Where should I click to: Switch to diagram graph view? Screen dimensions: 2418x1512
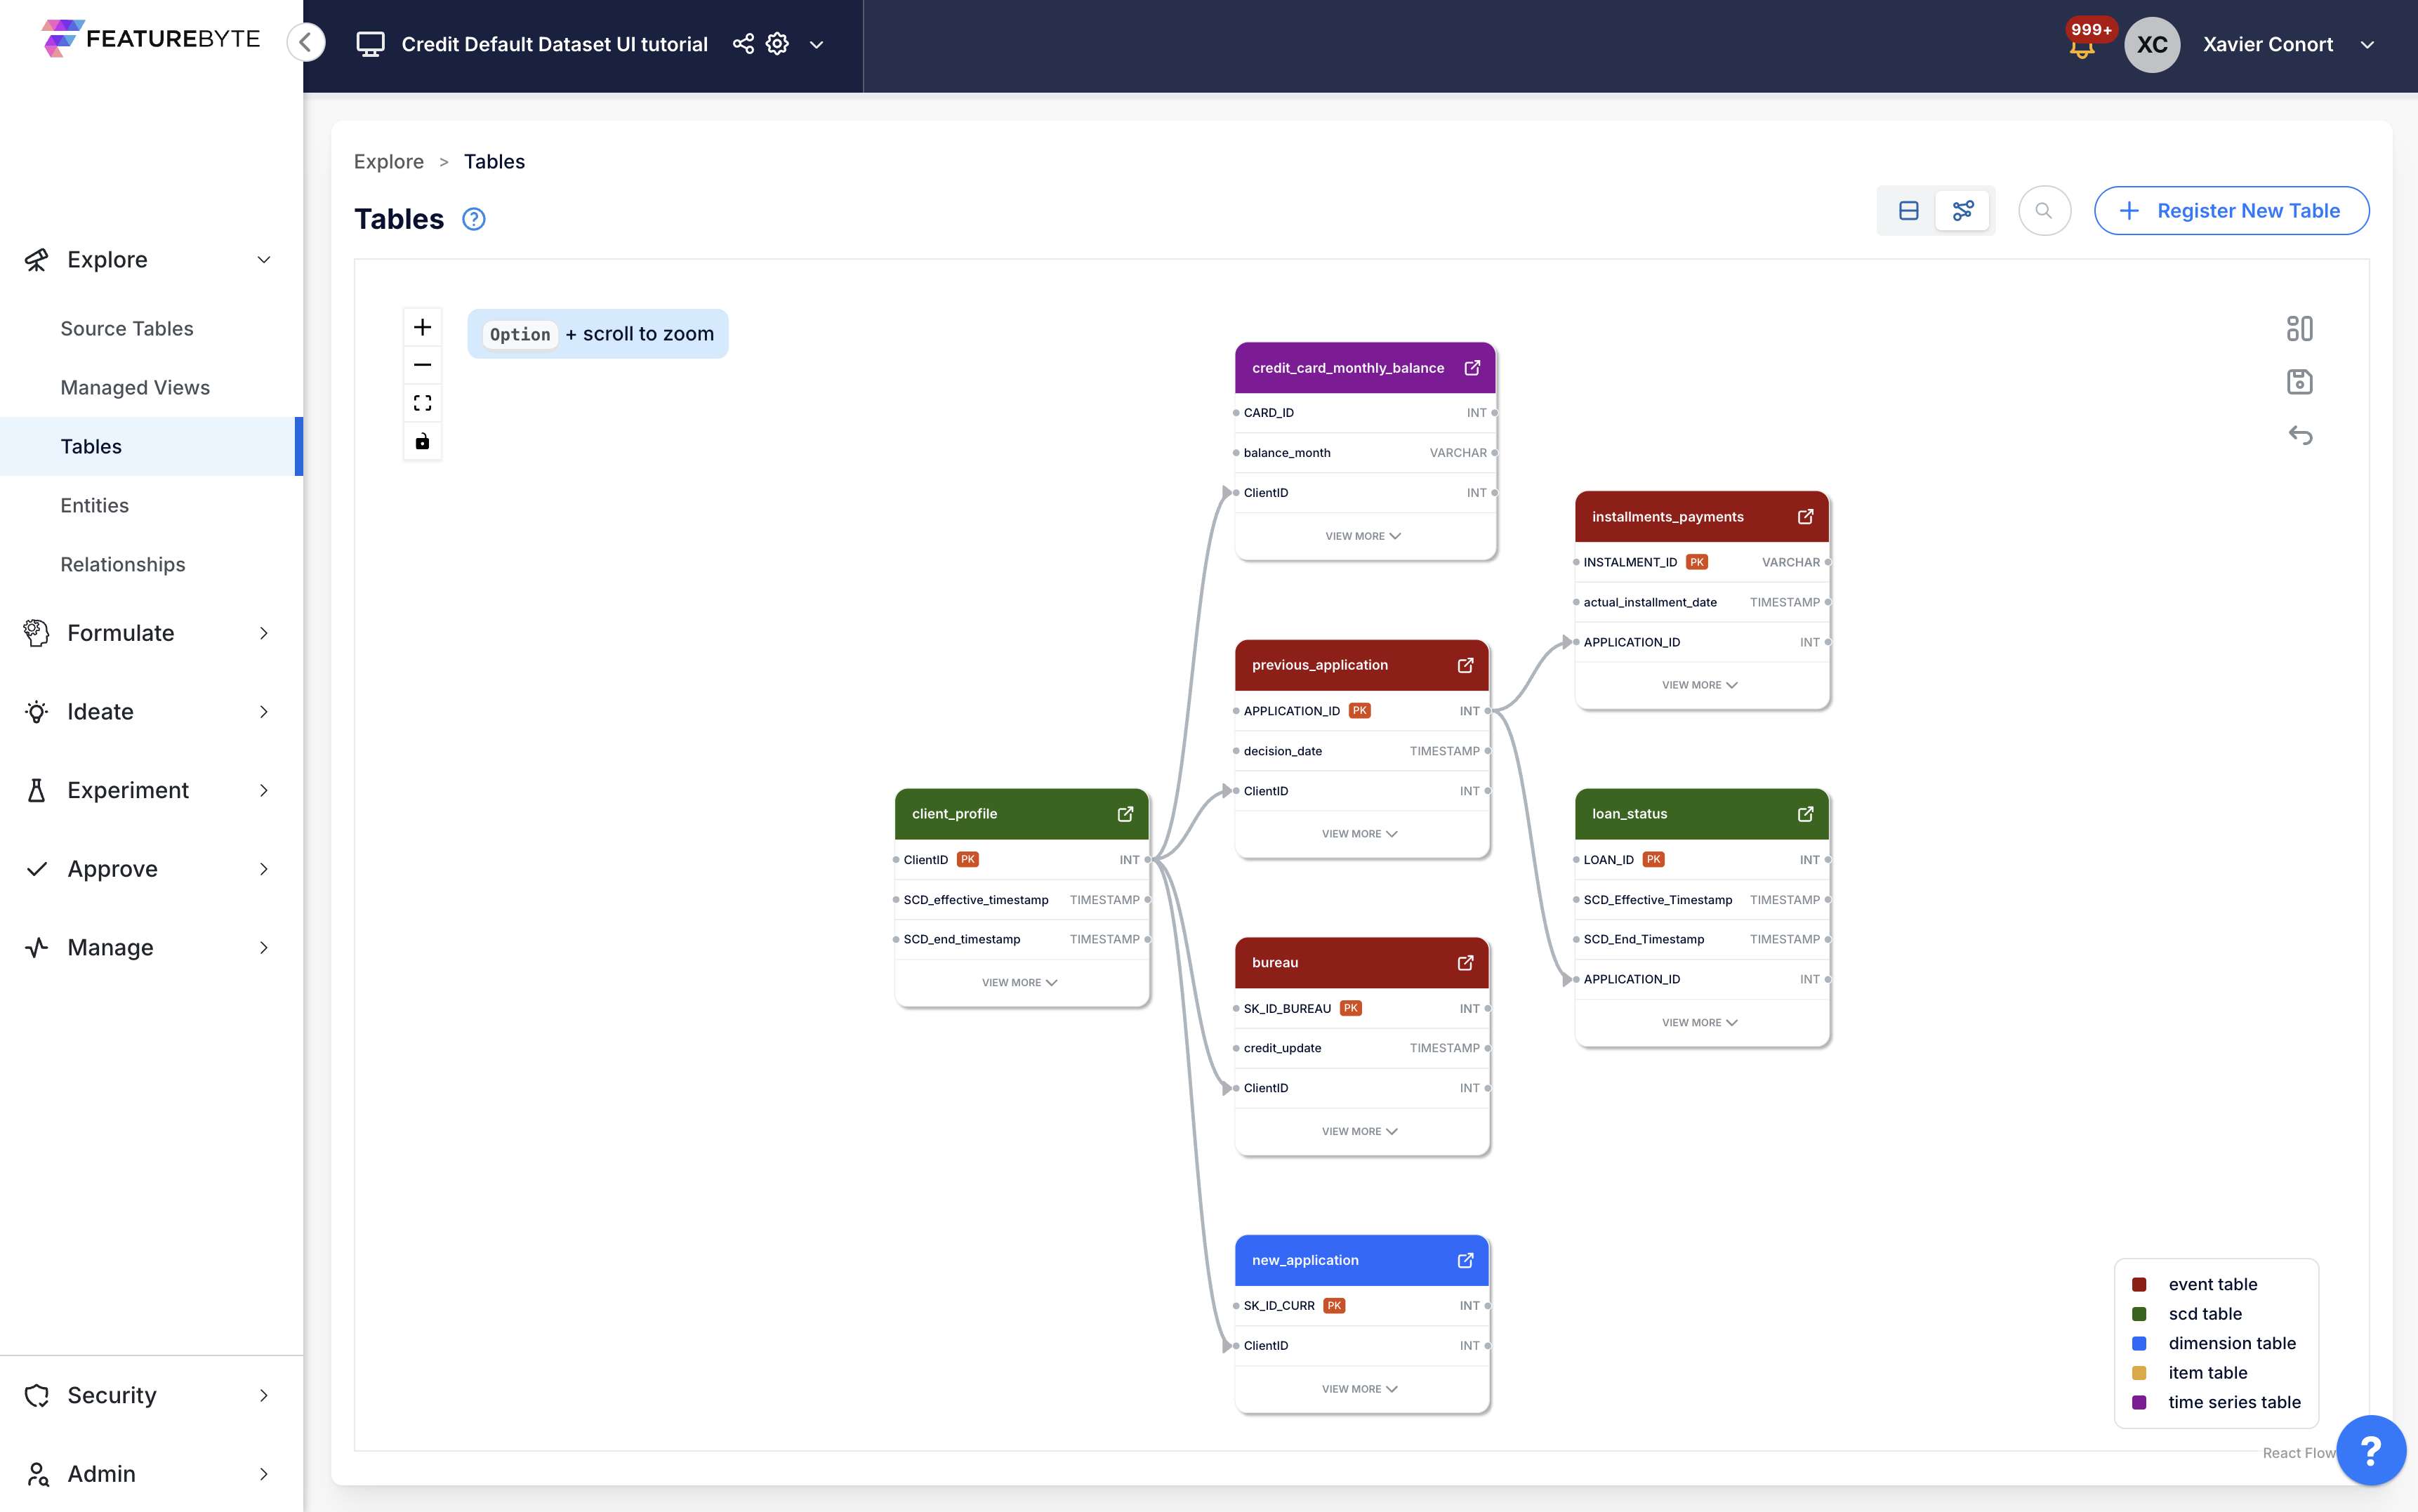[1963, 211]
